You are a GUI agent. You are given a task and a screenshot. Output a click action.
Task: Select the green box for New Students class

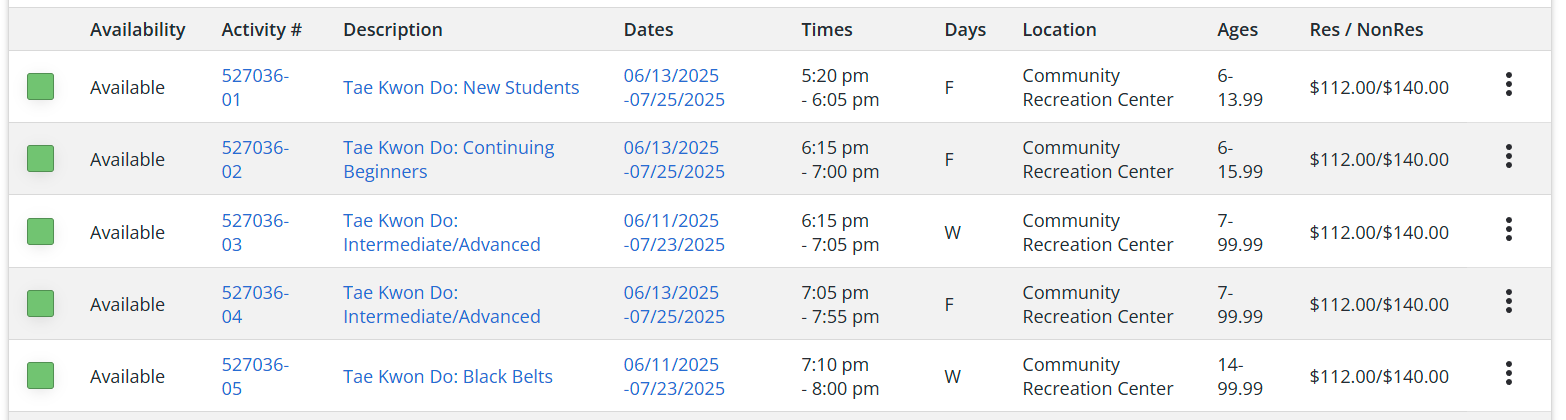40,87
